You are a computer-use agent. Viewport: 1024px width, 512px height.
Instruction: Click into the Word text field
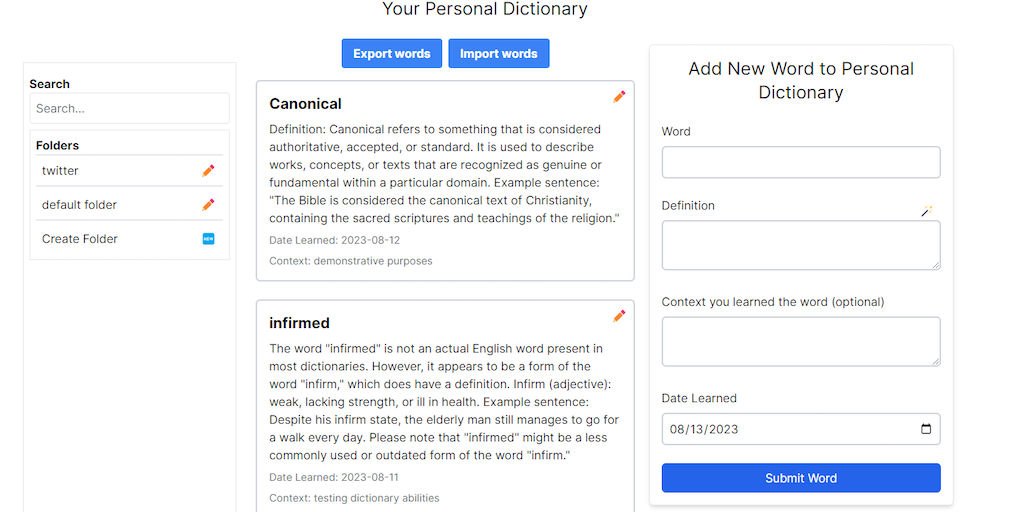tap(800, 162)
